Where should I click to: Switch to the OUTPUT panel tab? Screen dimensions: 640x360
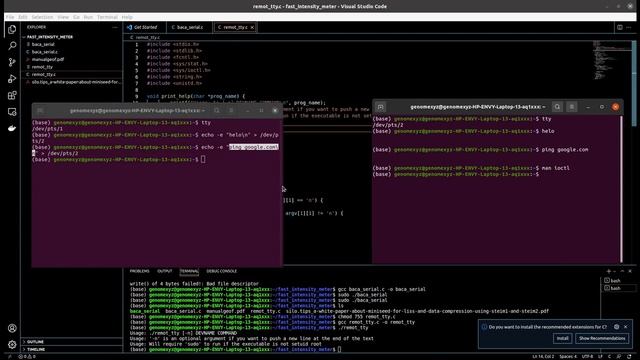pos(164,271)
